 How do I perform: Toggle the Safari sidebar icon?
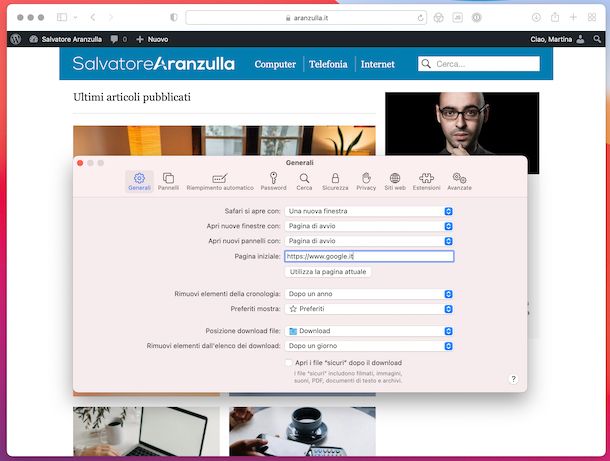tap(62, 17)
